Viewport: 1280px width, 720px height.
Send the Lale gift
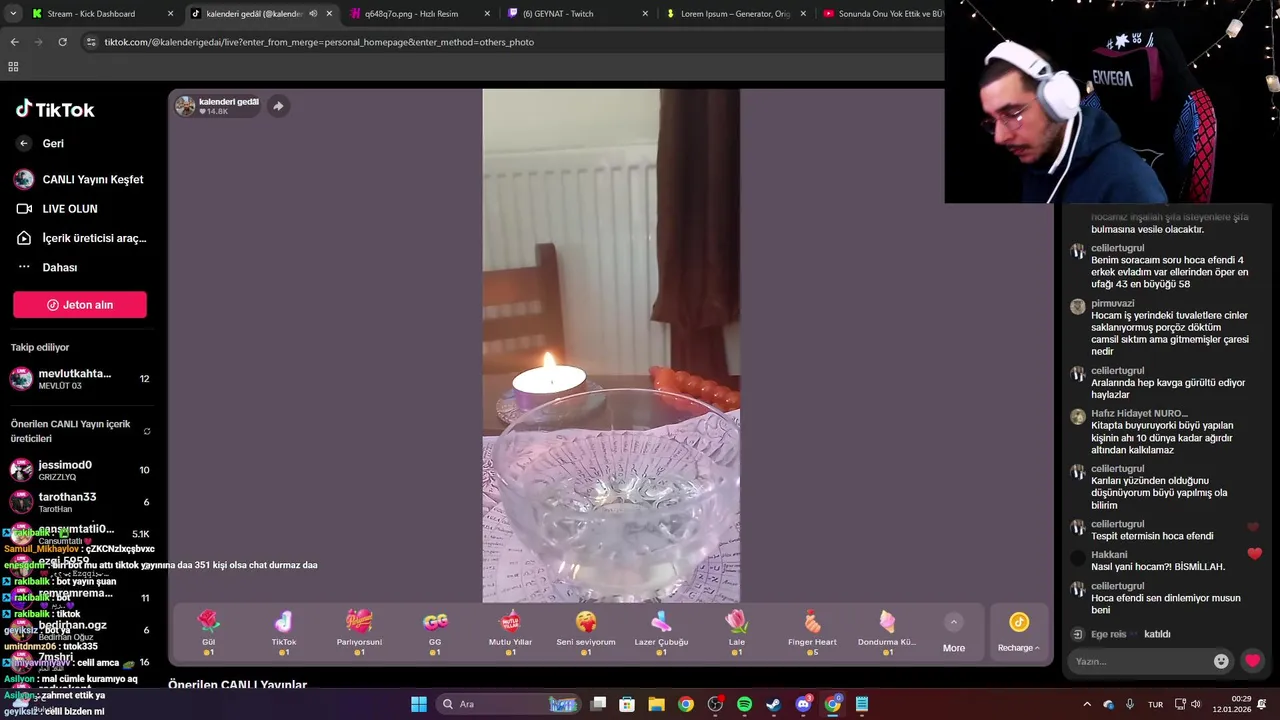pyautogui.click(x=737, y=634)
